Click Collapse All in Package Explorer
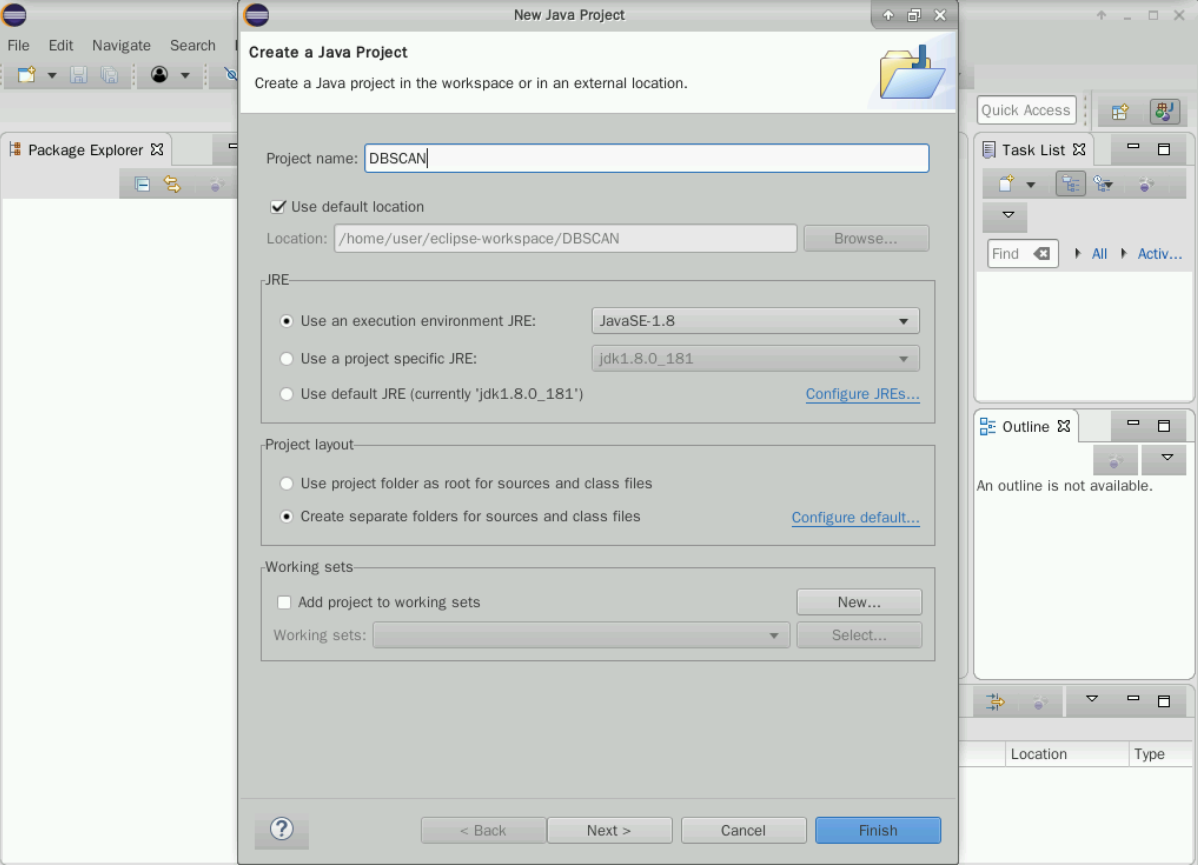This screenshot has width=1198, height=865. point(143,184)
